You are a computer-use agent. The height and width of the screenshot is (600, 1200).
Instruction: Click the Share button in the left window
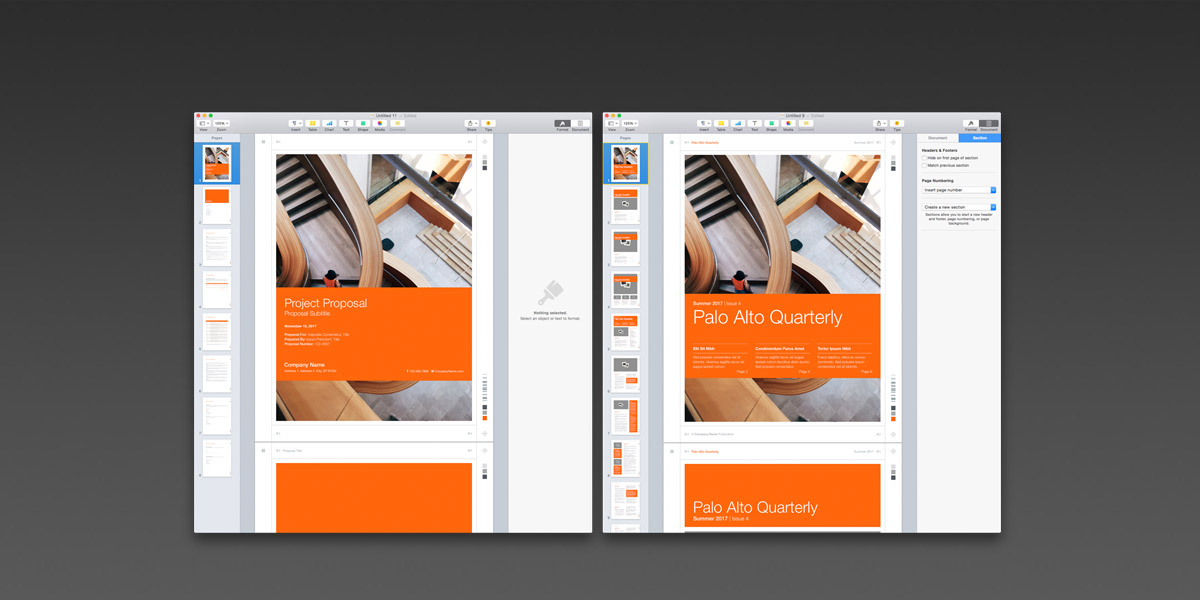471,123
